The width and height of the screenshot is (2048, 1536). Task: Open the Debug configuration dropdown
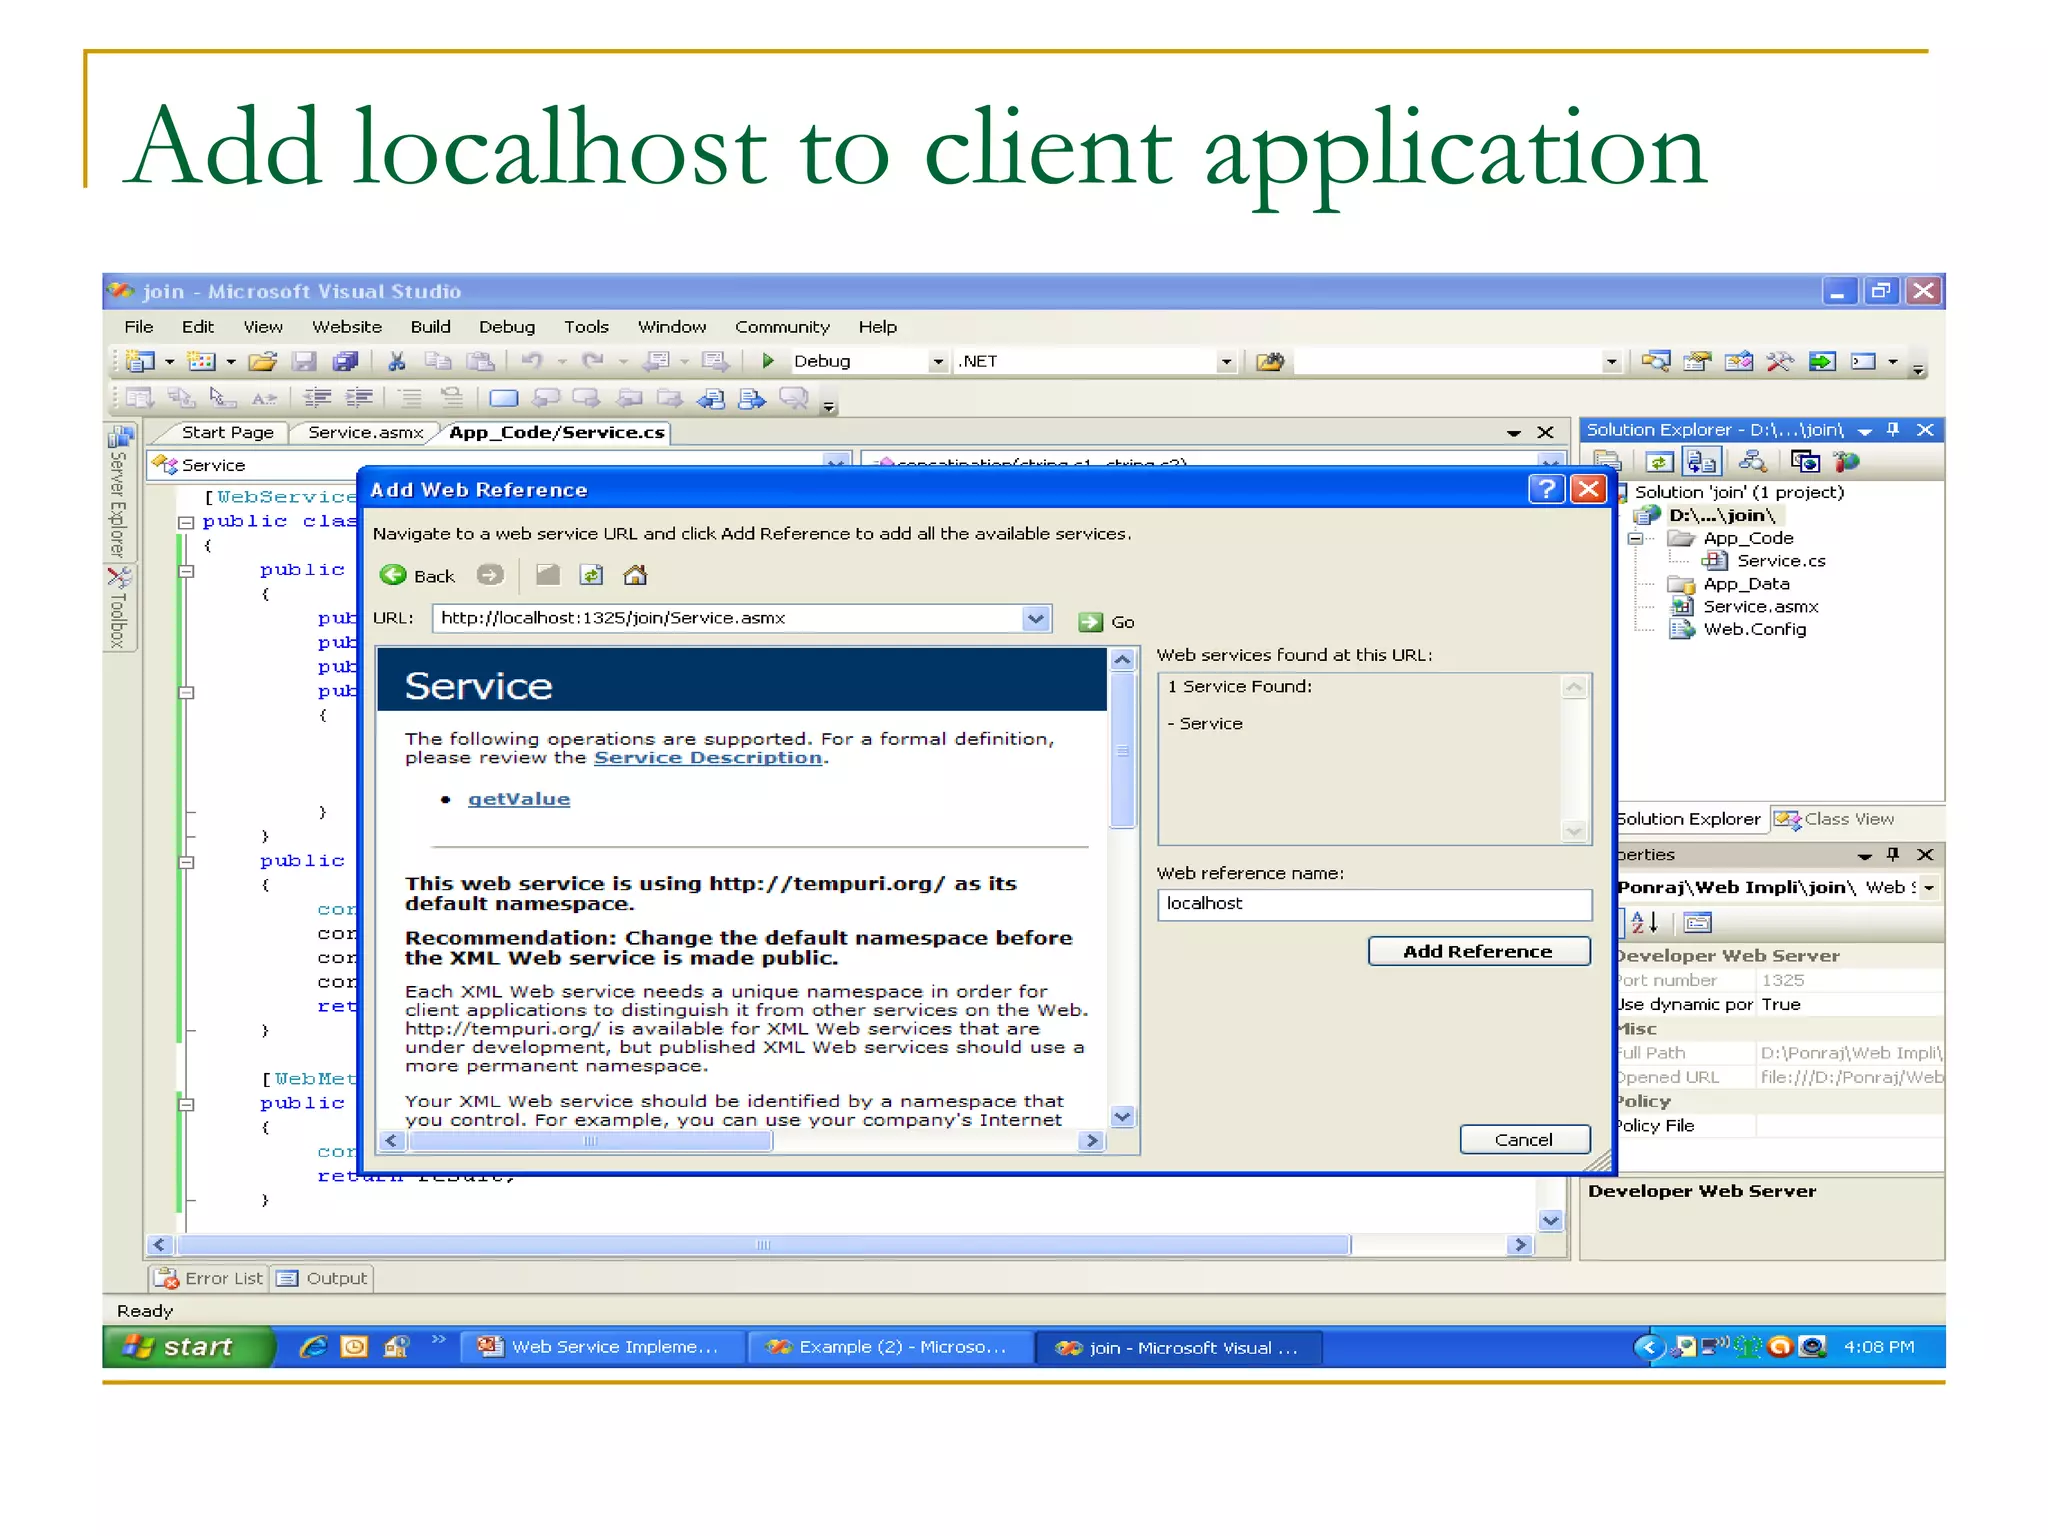[937, 362]
